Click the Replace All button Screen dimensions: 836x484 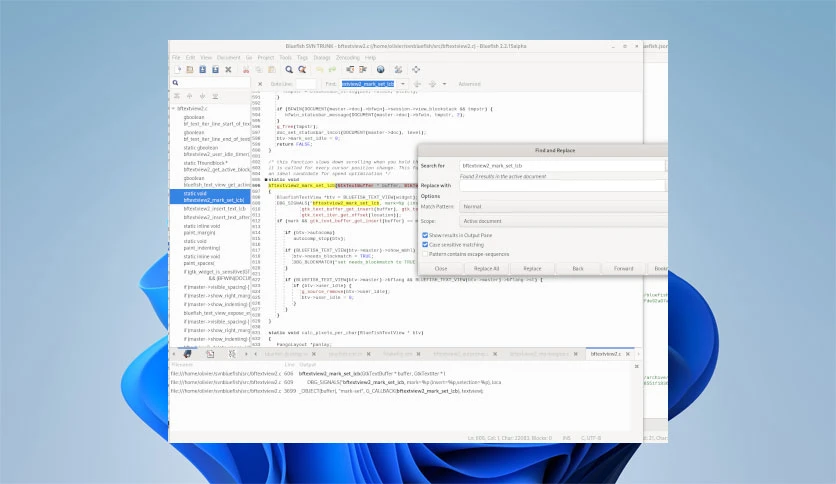click(x=486, y=269)
